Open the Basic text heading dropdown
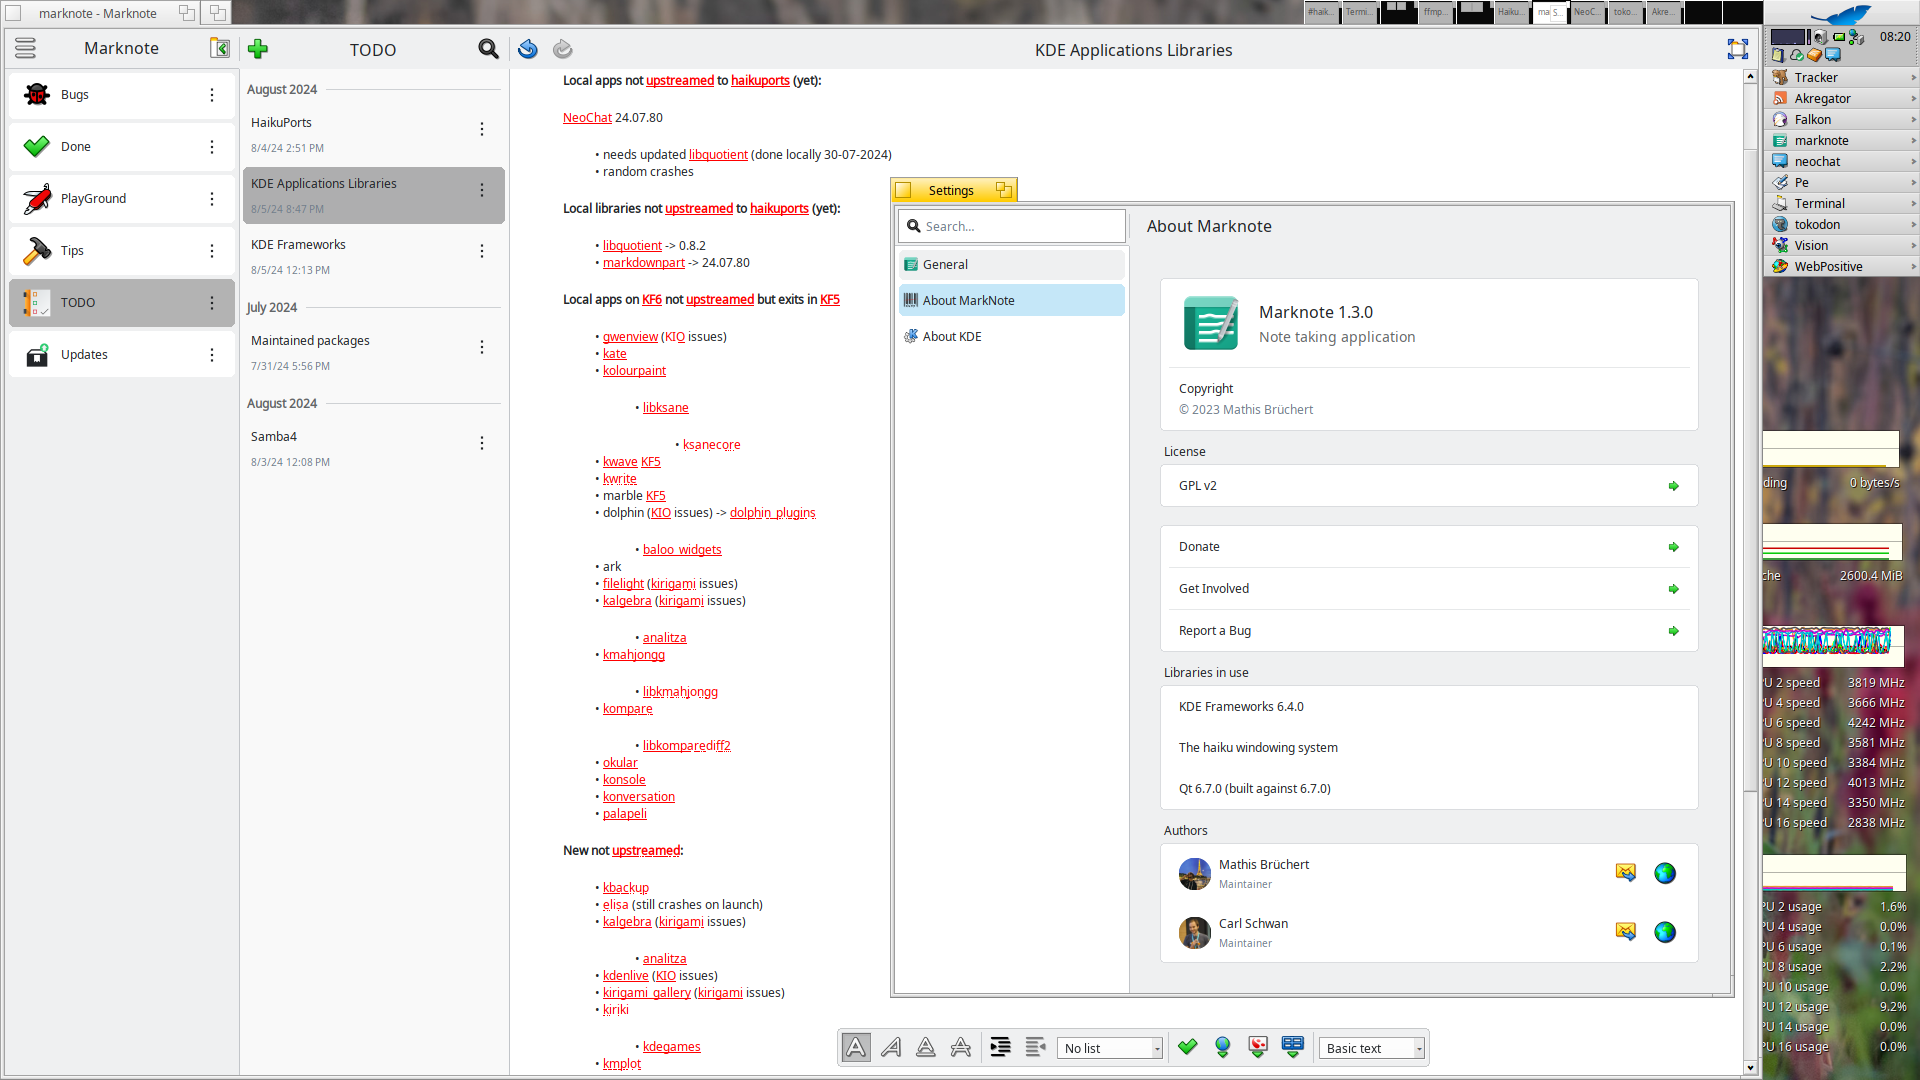This screenshot has height=1080, width=1920. point(1372,1048)
